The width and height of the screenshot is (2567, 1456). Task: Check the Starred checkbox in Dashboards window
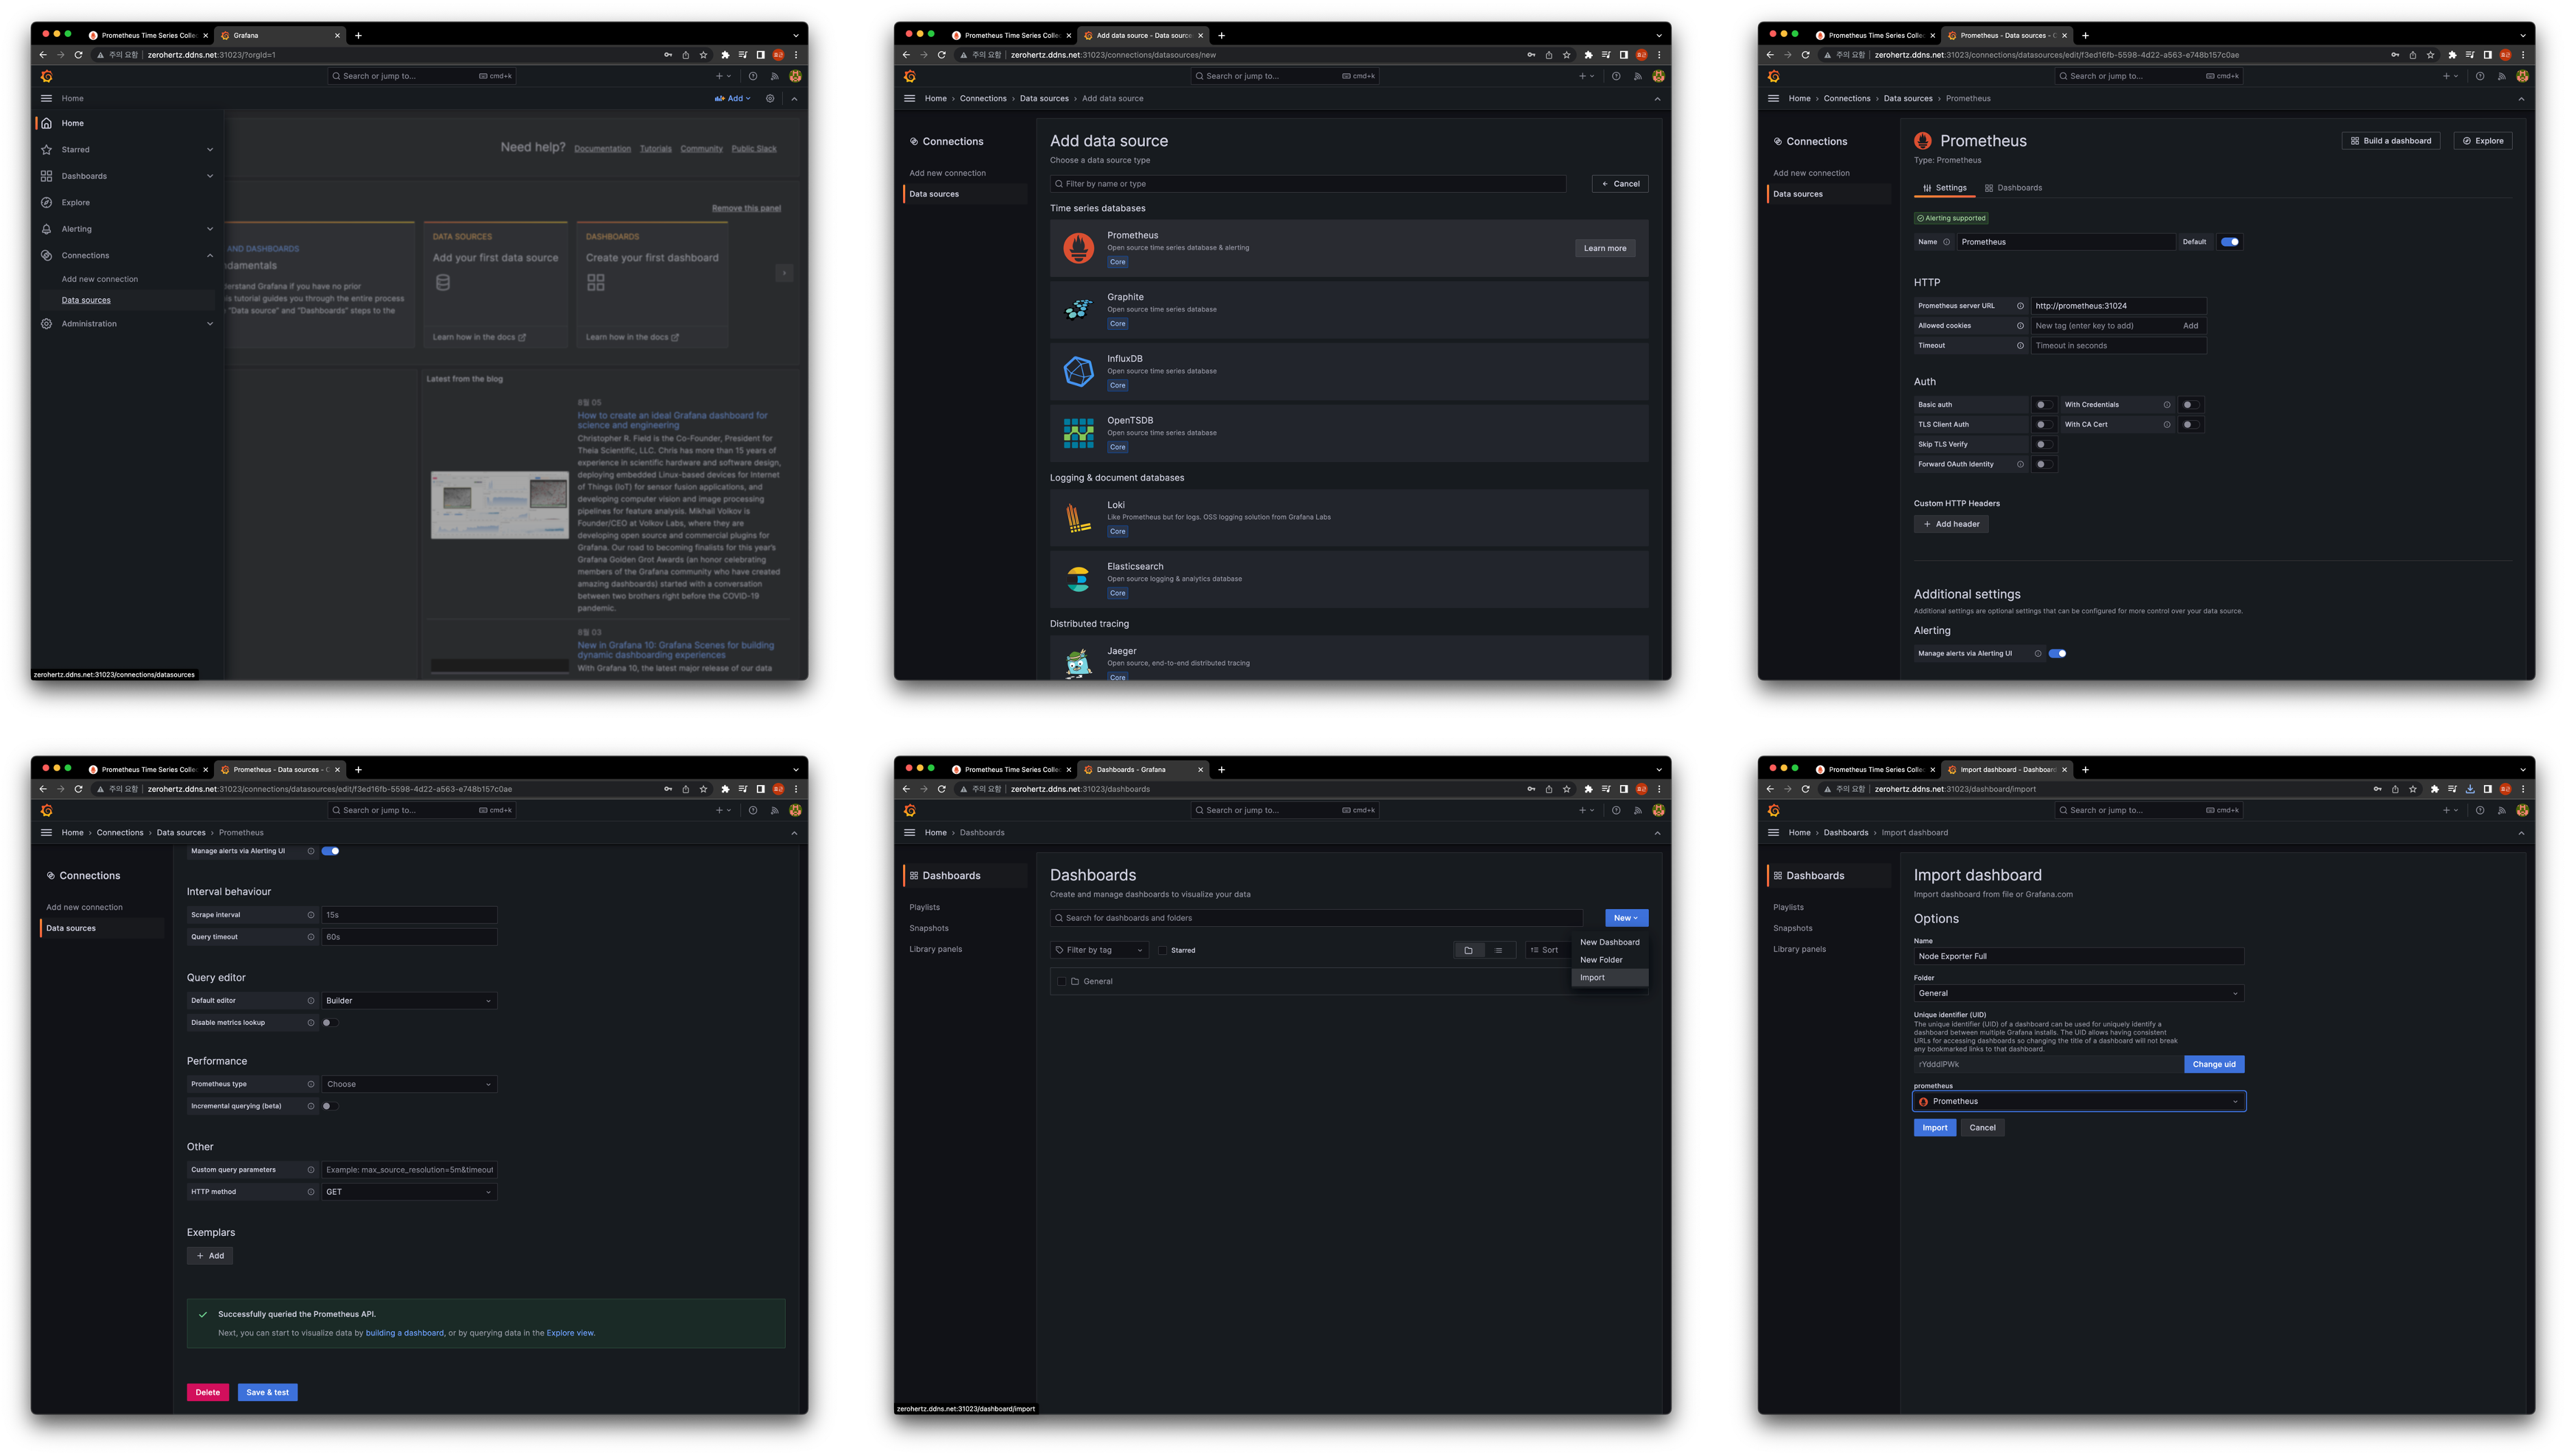[x=1162, y=950]
